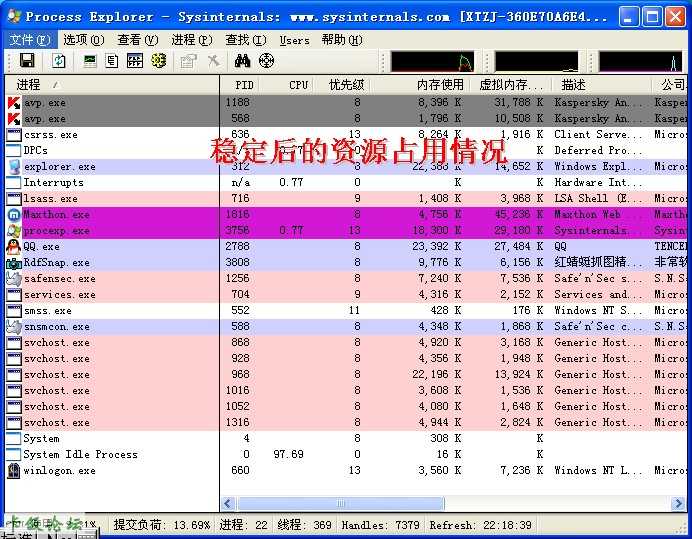This screenshot has height=539, width=692.
Task: Click the QQ.exe penguin icon
Action: click(x=14, y=247)
